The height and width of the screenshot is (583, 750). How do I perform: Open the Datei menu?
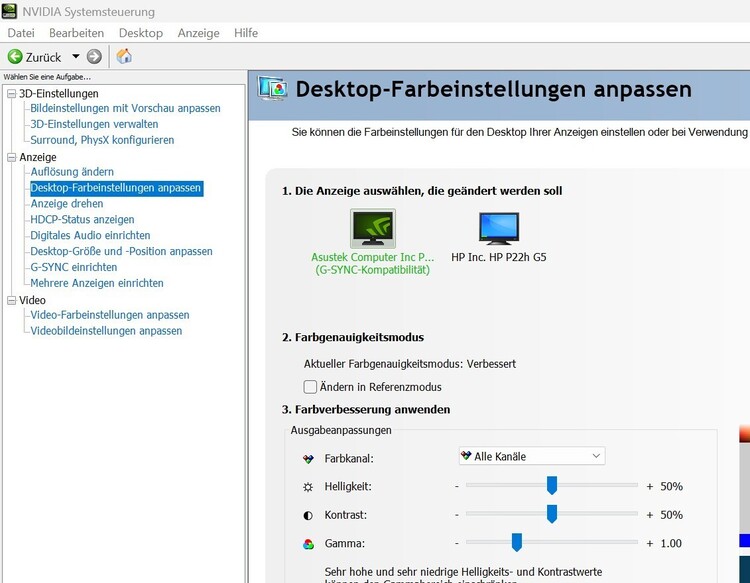tap(21, 33)
